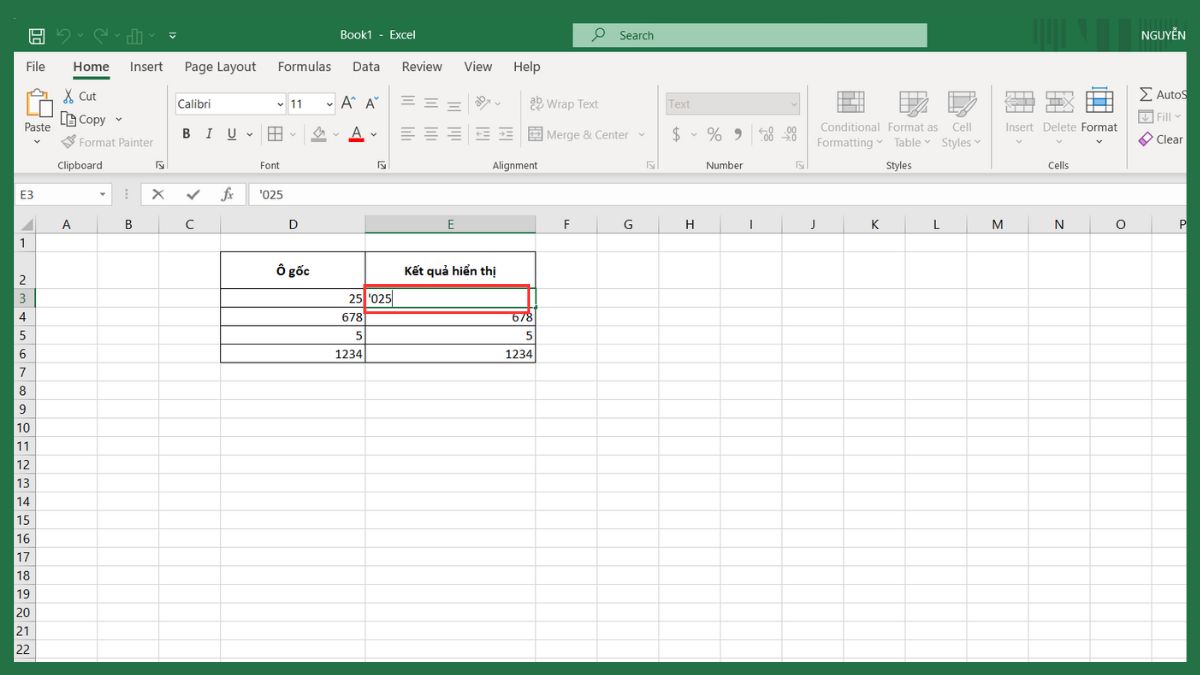Click the Cancel entry X icon
The image size is (1200, 675).
[x=158, y=194]
